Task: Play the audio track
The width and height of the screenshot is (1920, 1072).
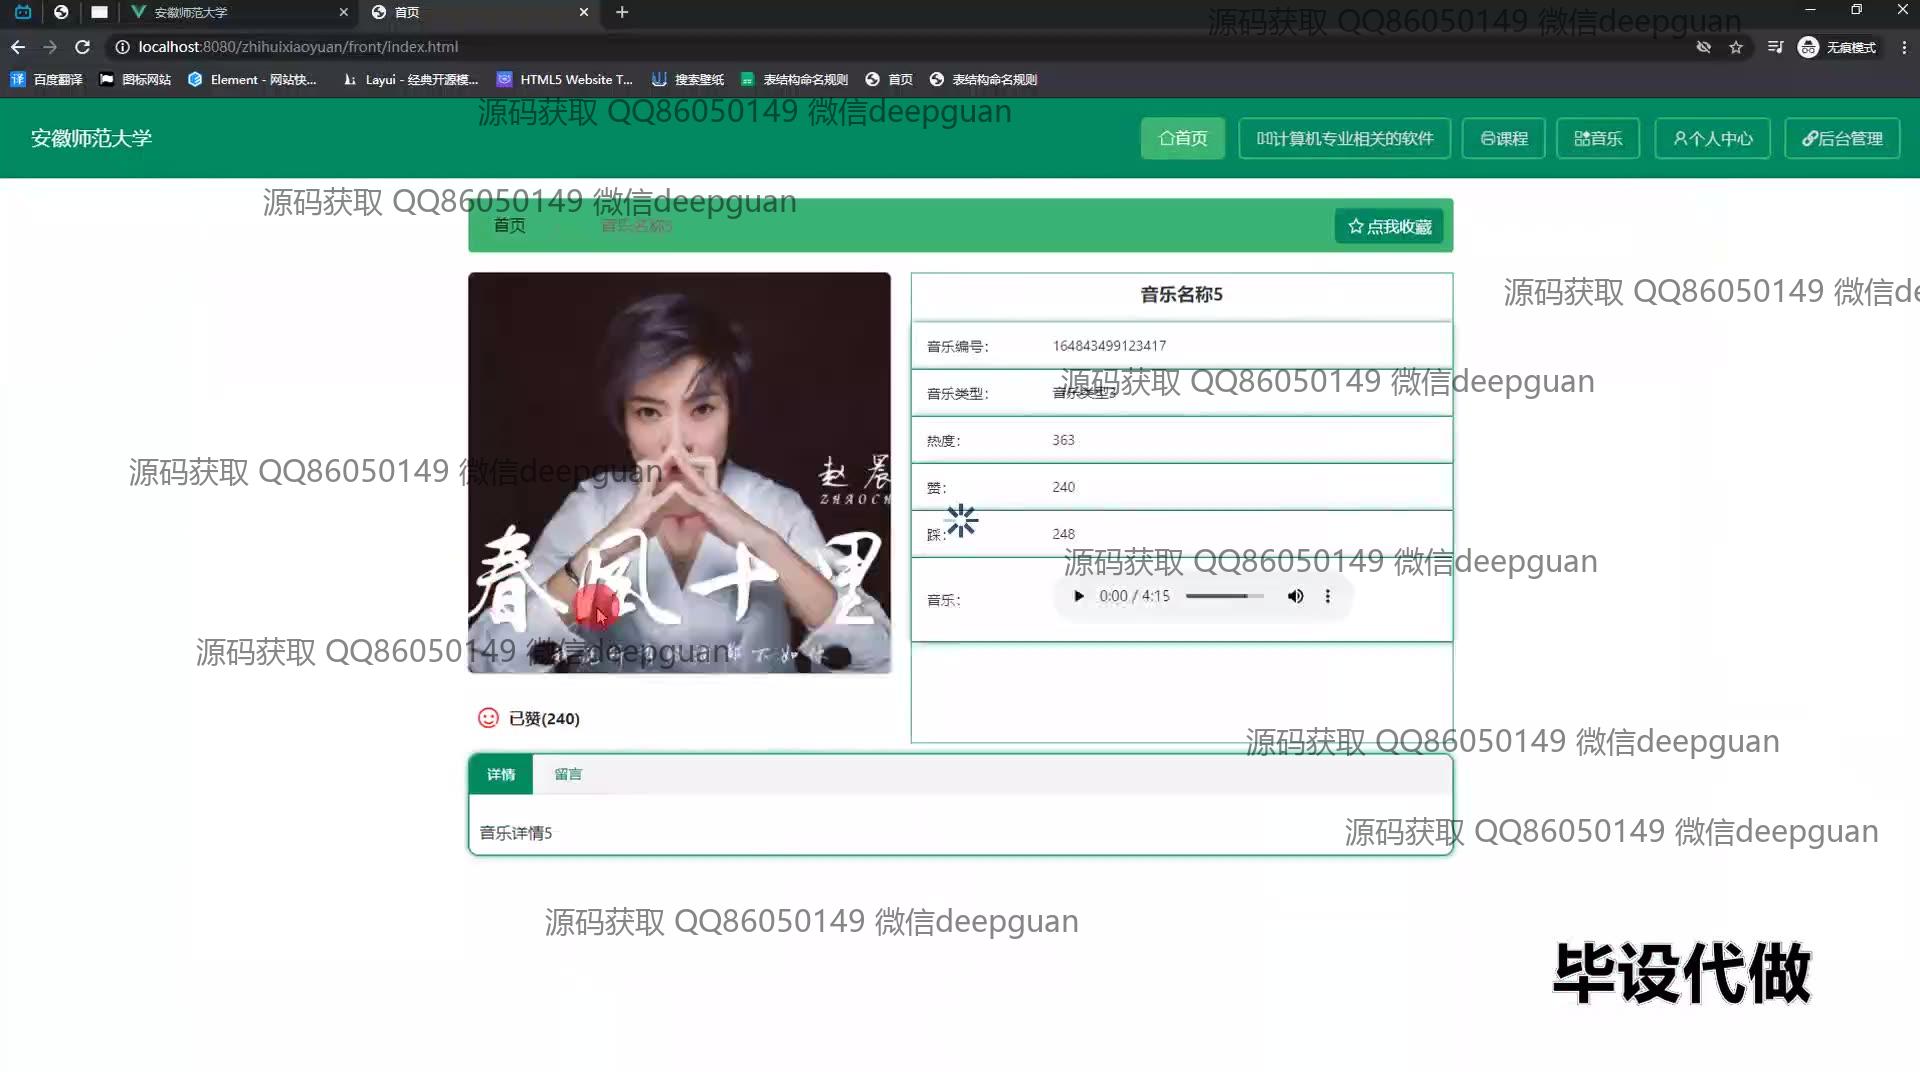Action: (x=1078, y=596)
